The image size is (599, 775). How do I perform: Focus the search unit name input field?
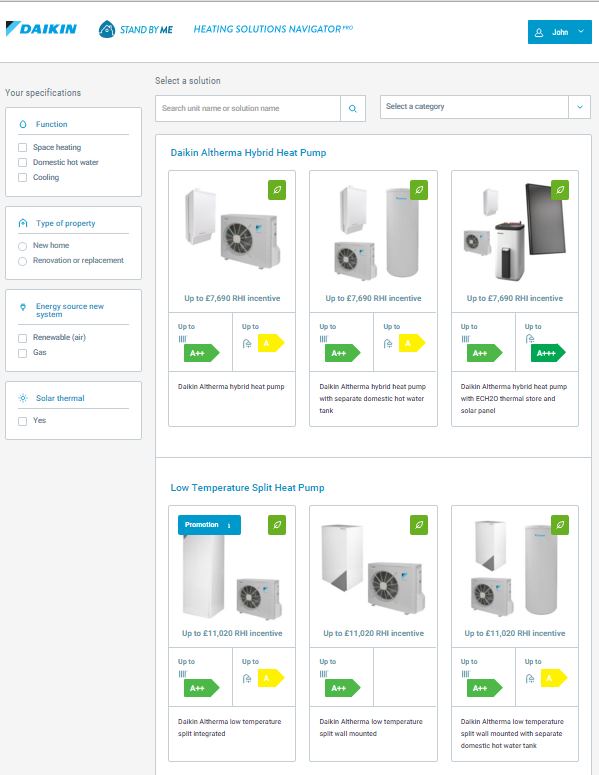click(248, 108)
